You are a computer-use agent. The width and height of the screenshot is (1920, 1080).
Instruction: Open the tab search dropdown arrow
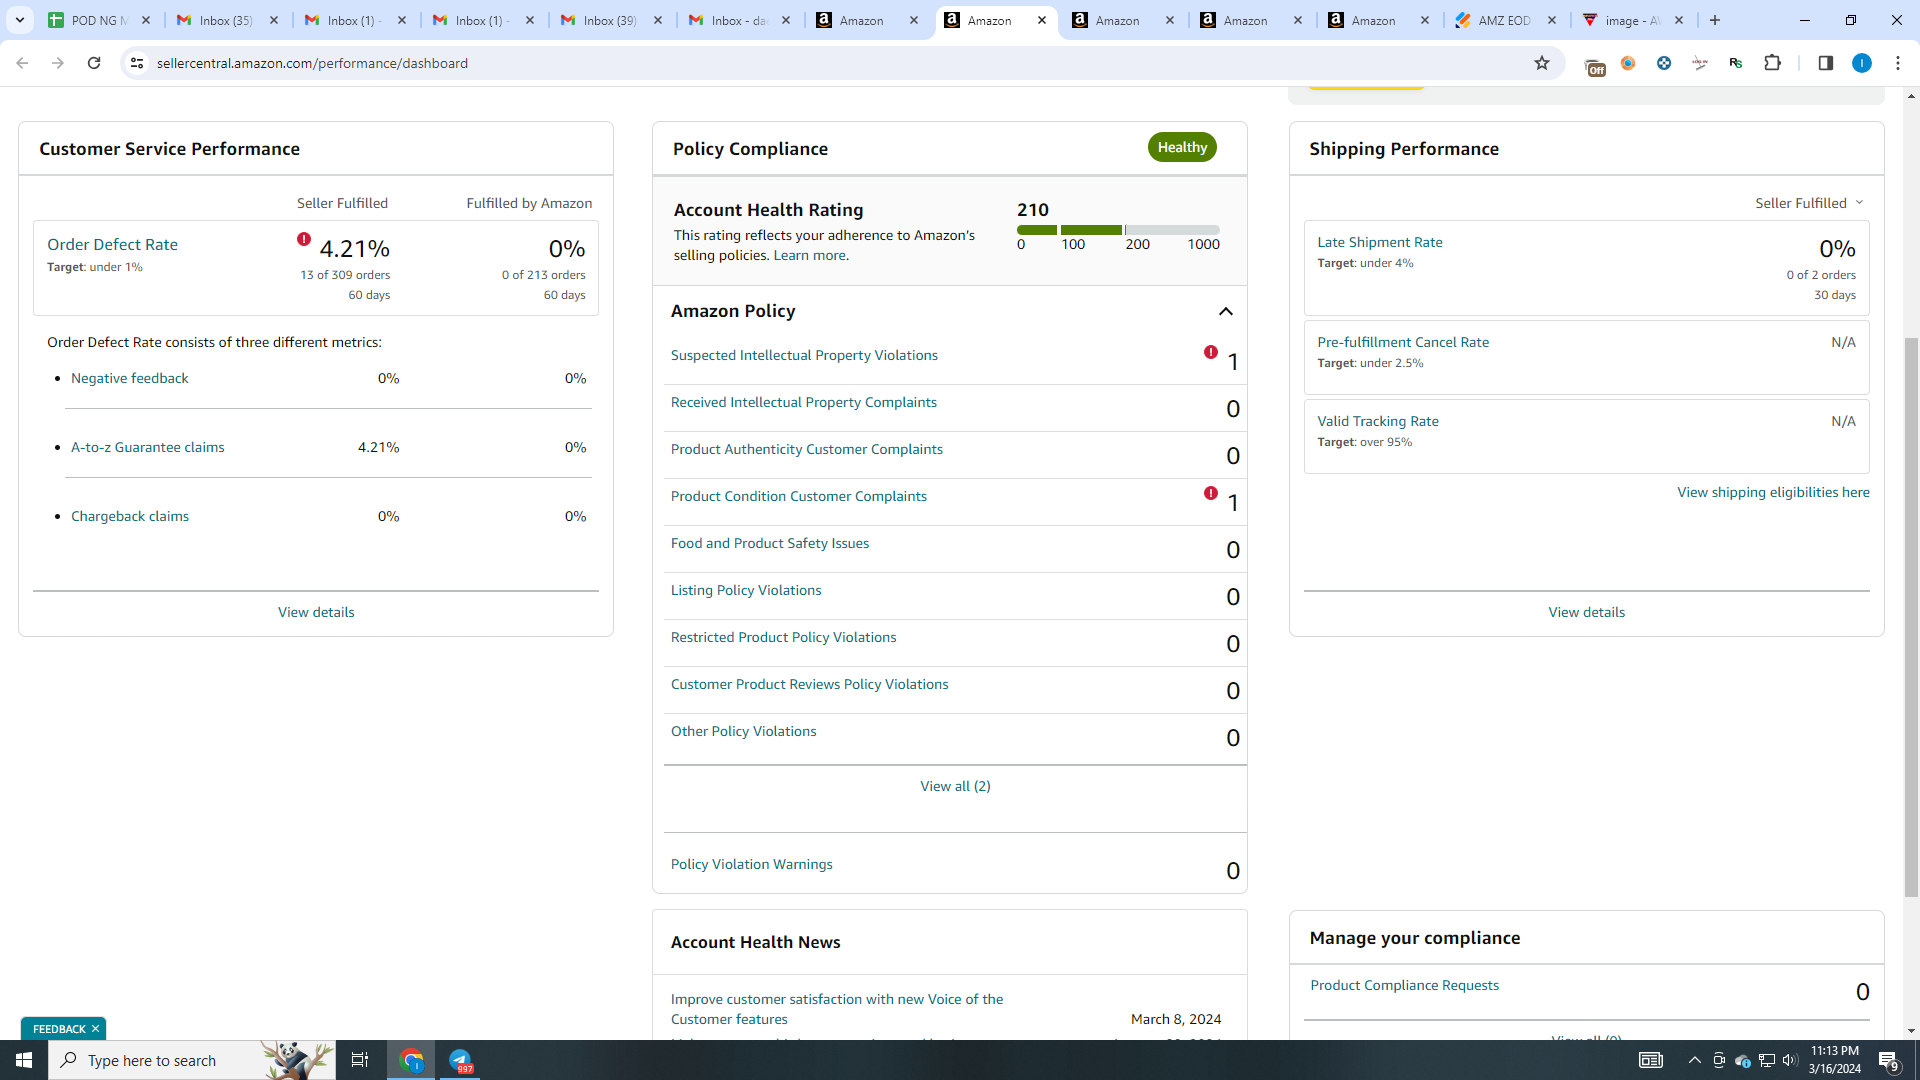[19, 20]
